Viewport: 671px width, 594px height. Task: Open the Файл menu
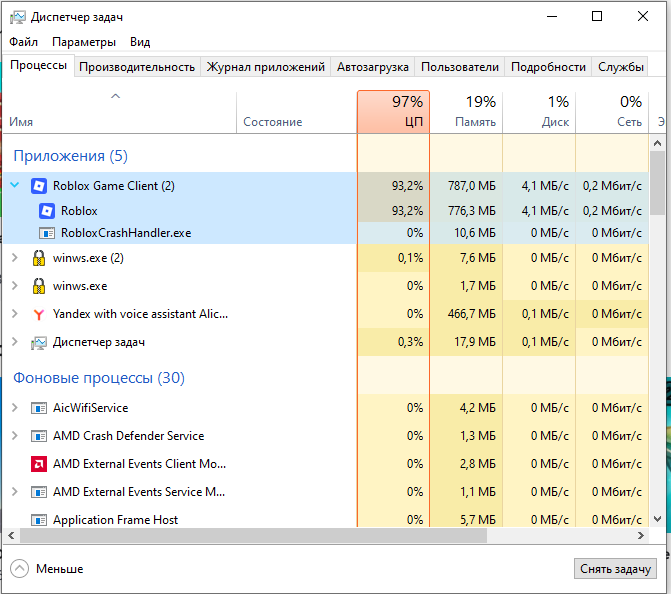point(24,42)
